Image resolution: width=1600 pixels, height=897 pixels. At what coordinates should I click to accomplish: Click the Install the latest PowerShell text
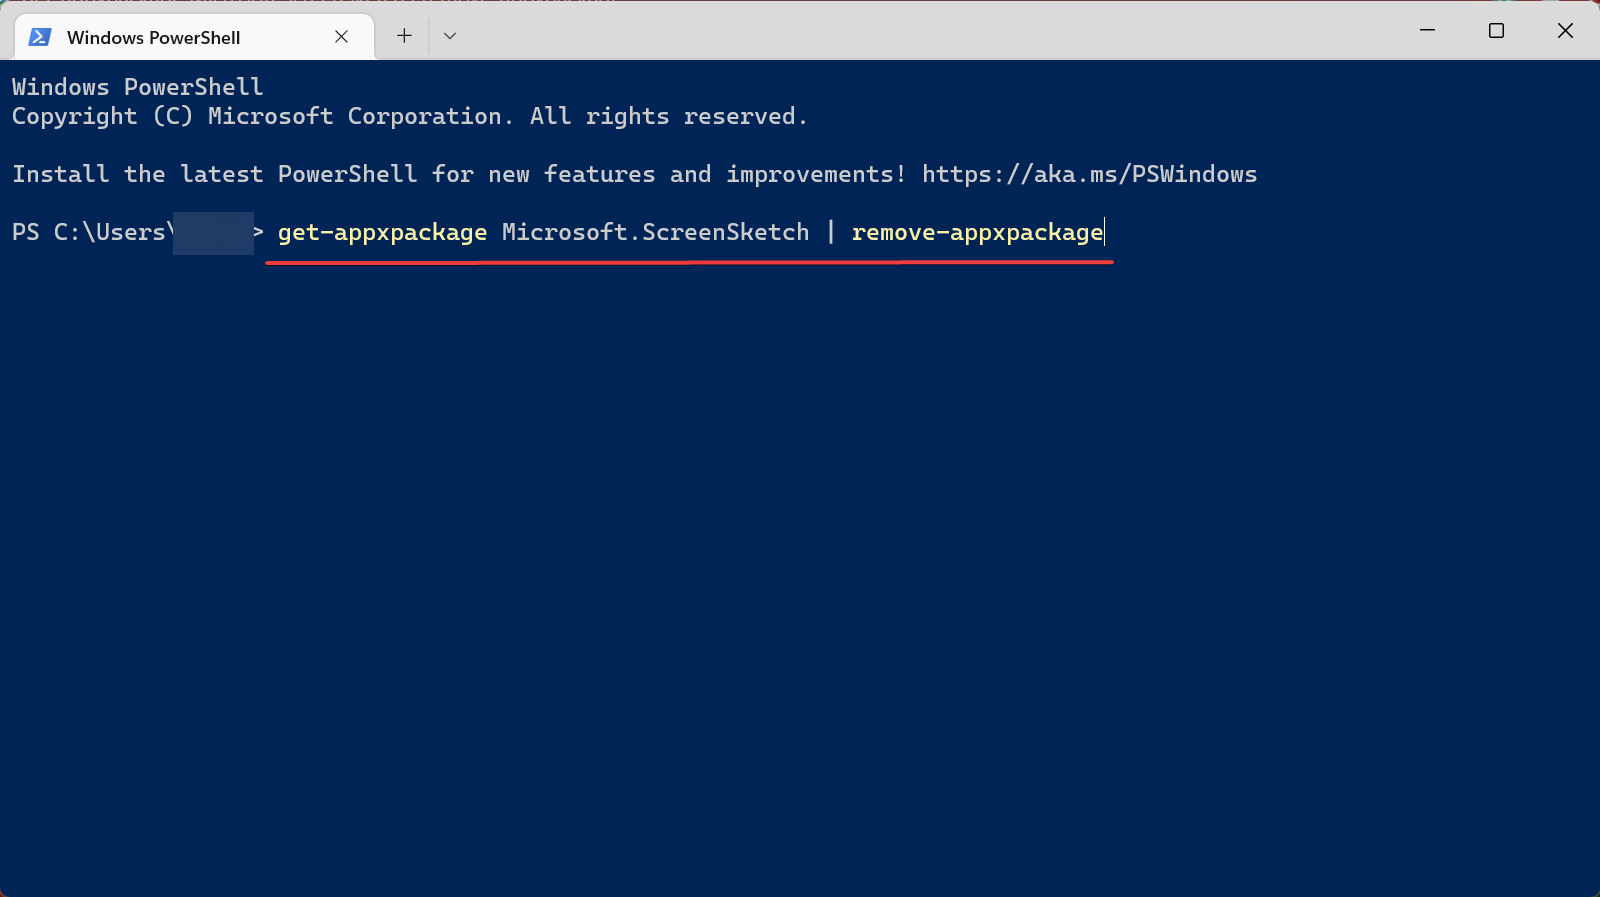(x=215, y=174)
